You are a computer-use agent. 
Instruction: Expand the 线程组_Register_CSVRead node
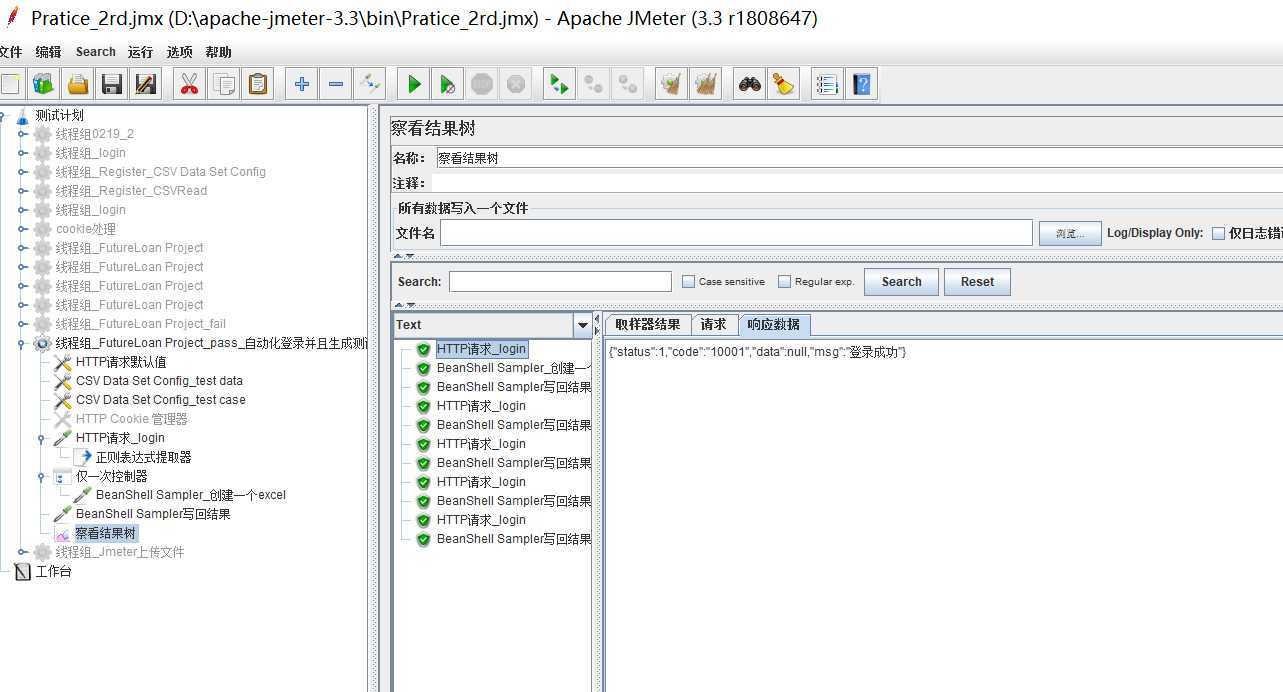pos(23,191)
